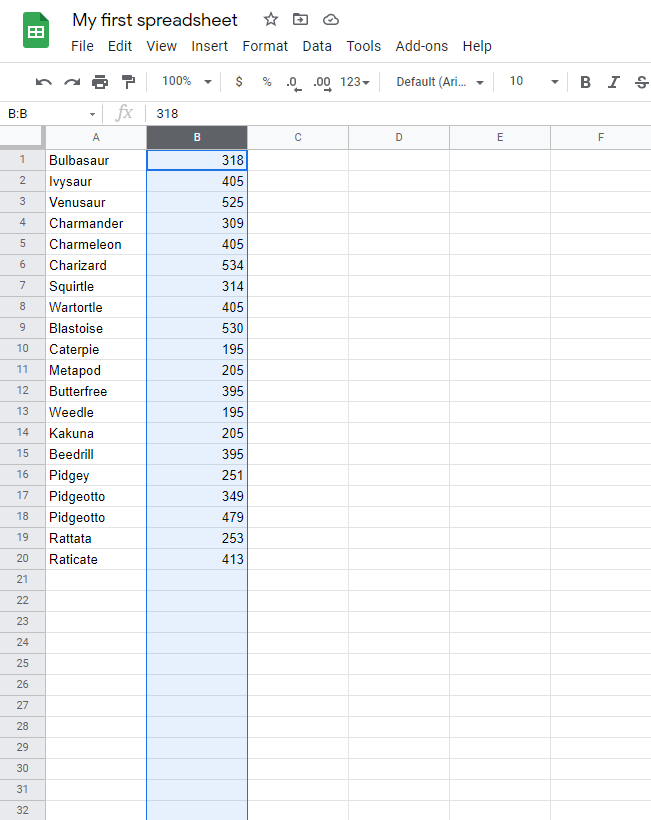Open the Default font family dropdown

coord(440,82)
